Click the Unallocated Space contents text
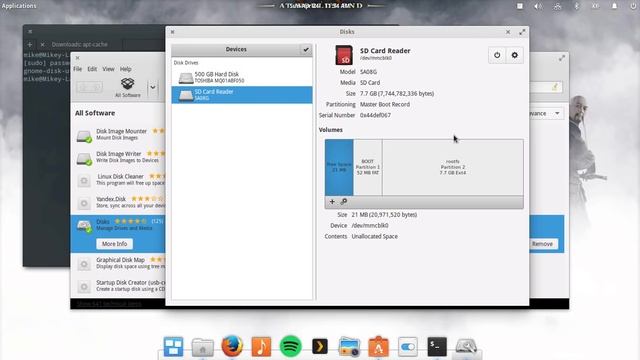This screenshot has width=640, height=360. click(374, 236)
